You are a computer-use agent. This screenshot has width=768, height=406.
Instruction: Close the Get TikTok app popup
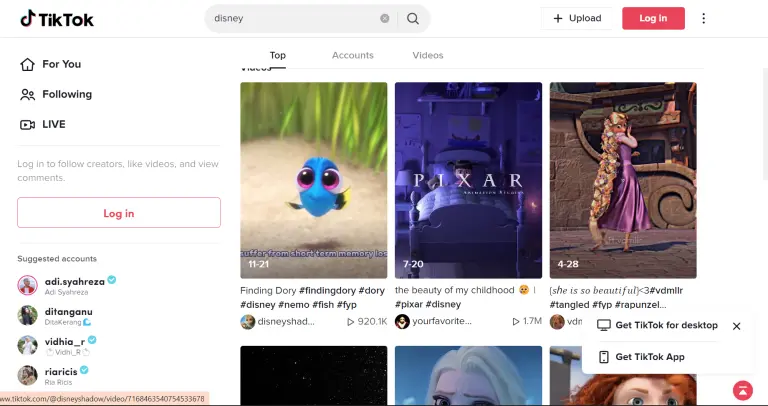click(736, 326)
